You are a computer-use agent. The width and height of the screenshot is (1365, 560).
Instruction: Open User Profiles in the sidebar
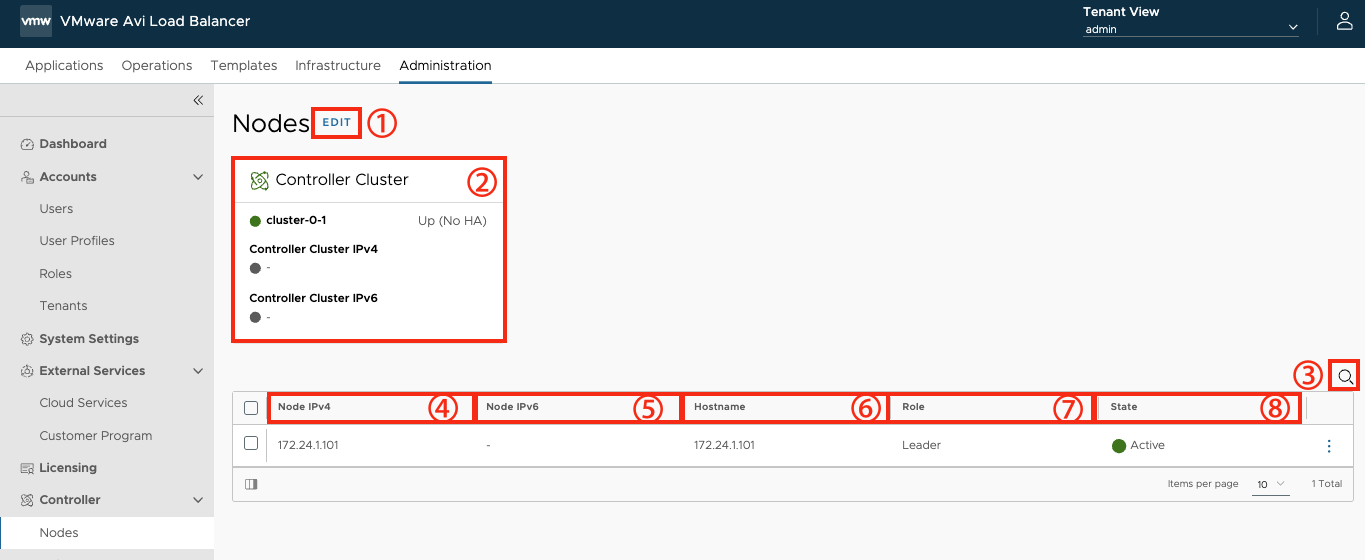click(x=77, y=241)
